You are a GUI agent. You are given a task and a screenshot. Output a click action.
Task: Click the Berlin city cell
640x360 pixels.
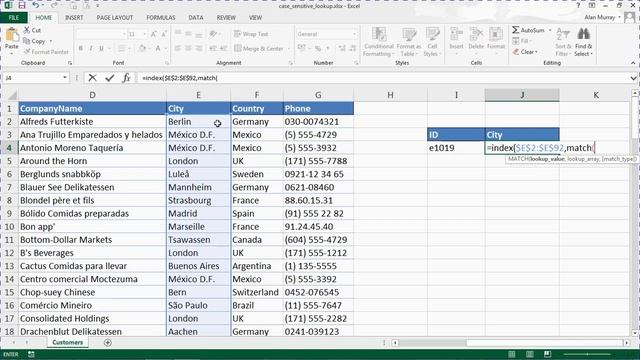(198, 122)
